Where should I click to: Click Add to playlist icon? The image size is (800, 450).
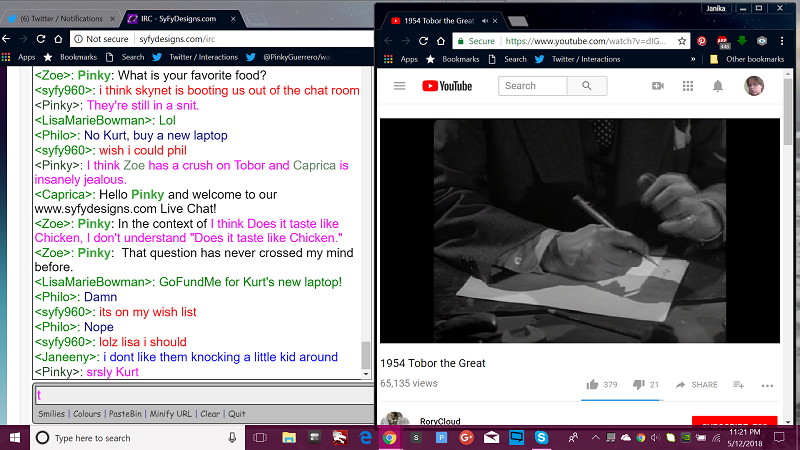click(x=738, y=385)
